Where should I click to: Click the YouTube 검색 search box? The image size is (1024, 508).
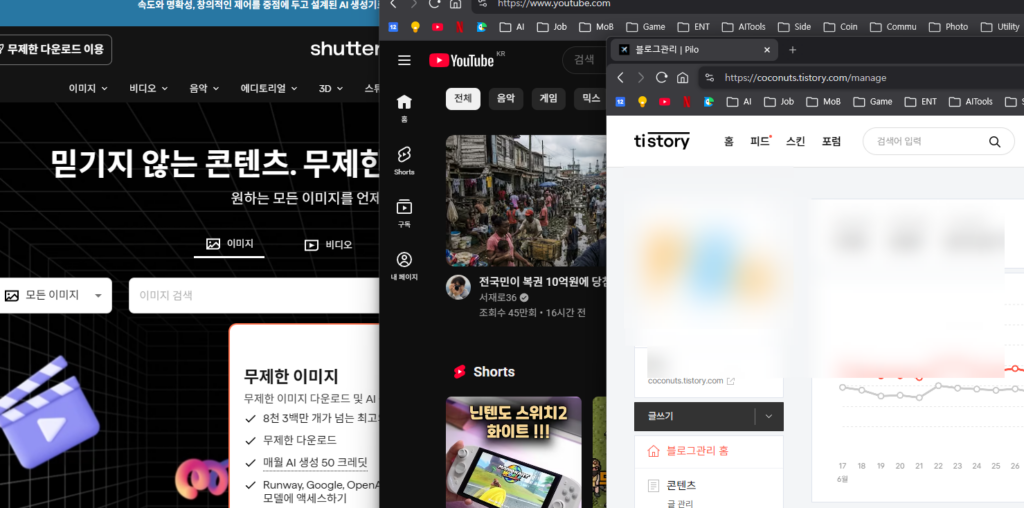tap(584, 60)
